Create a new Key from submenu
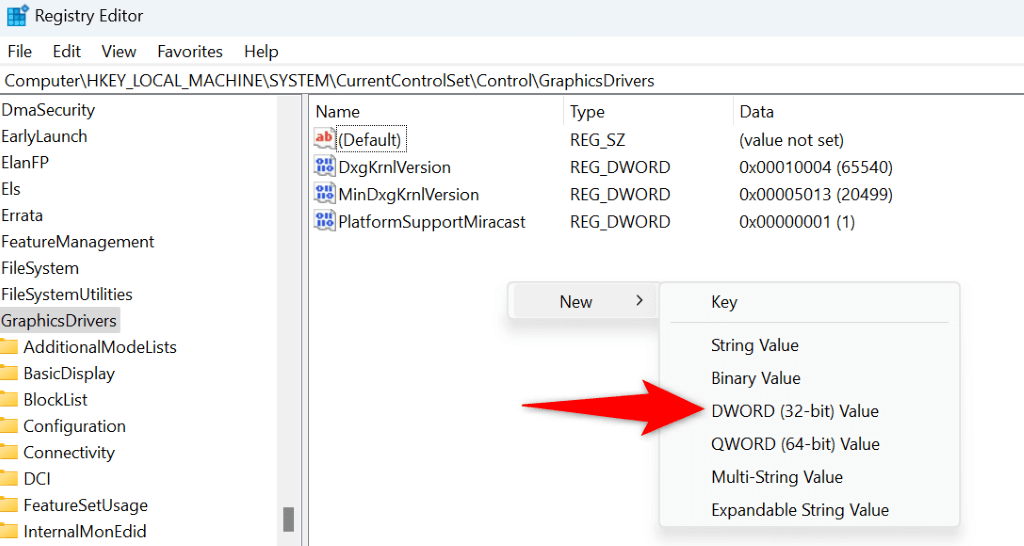This screenshot has width=1024, height=546. 724,302
